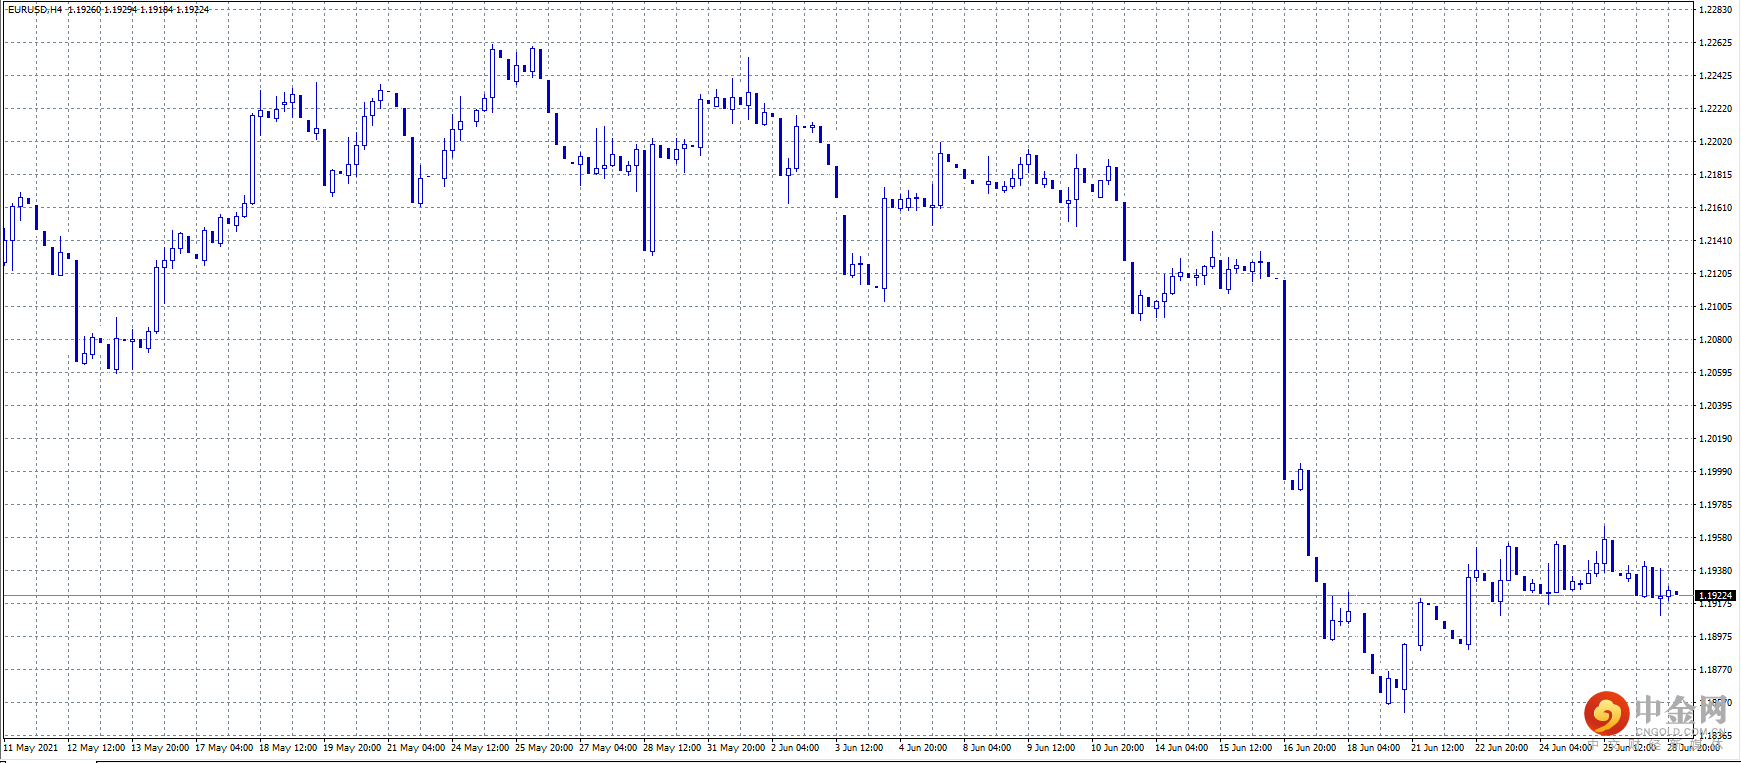Click the 13 May 20:00 time label
This screenshot has height=763, width=1741.
click(160, 748)
